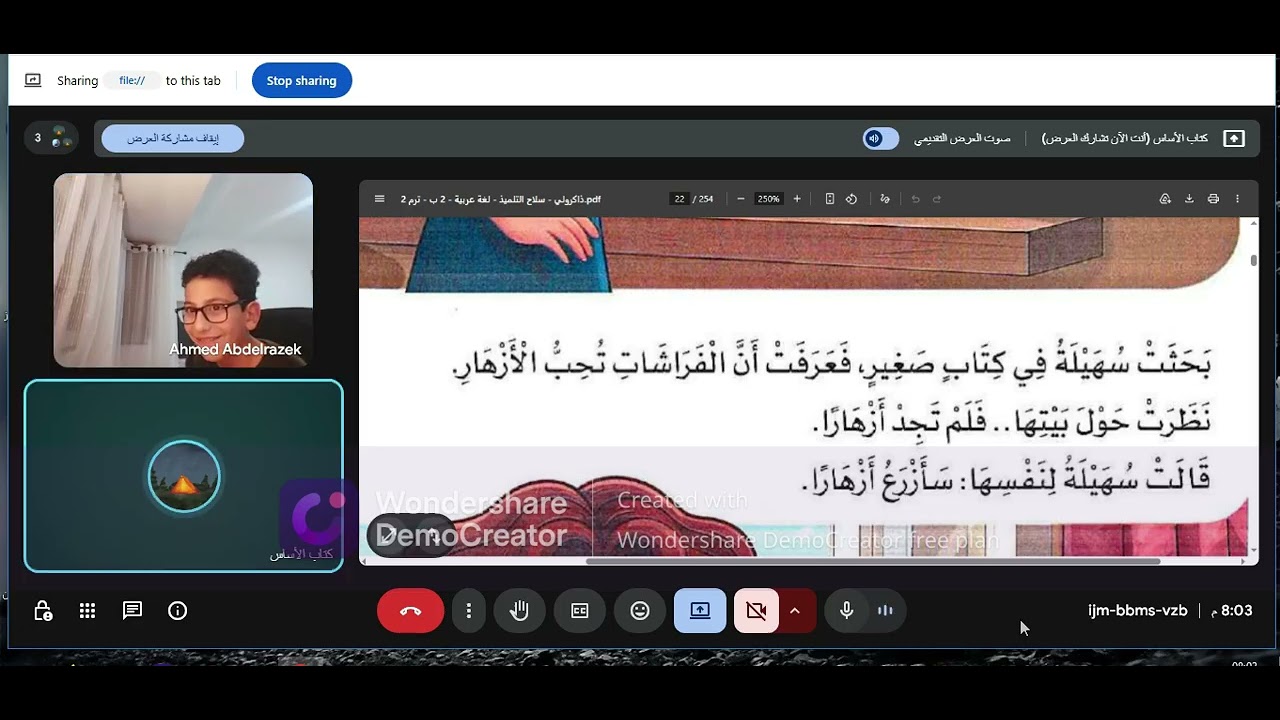Open the chat with everyone panel
The width and height of the screenshot is (1280, 720).
coord(132,611)
